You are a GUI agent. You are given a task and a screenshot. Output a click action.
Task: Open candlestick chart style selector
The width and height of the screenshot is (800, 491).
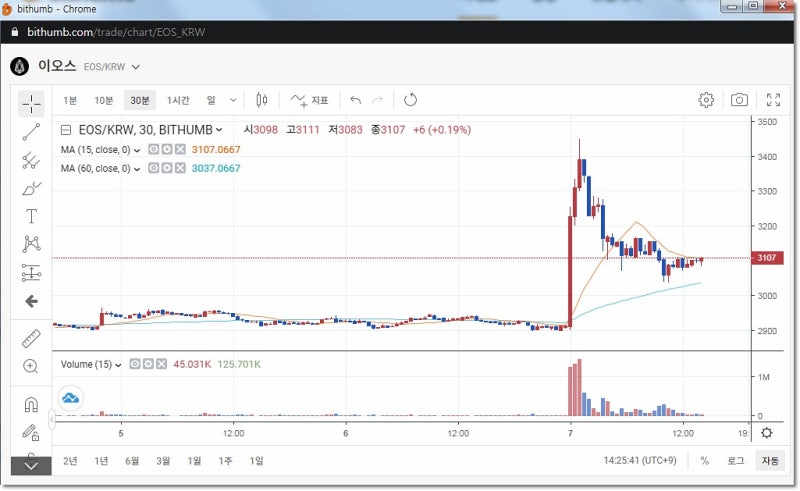coord(261,100)
